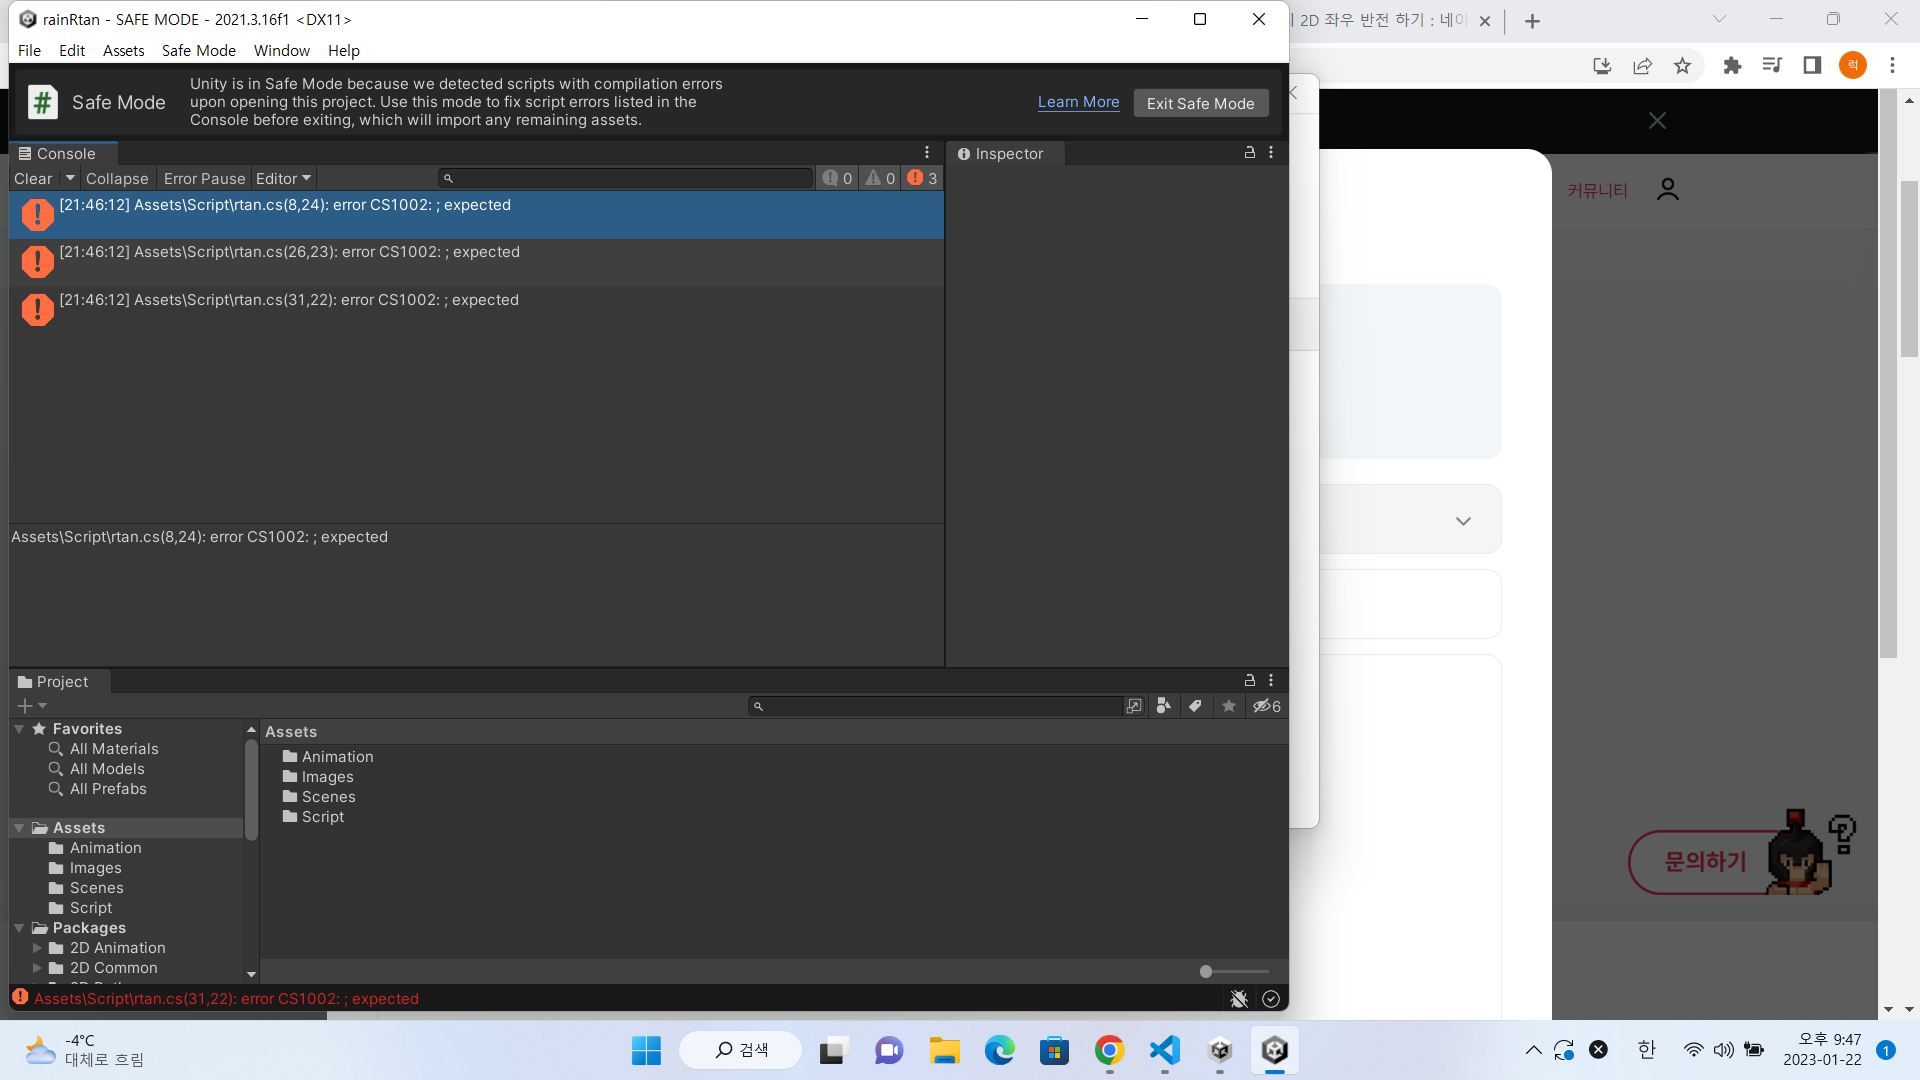Click the debug bug icon in status bar
This screenshot has width=1920, height=1080.
coord(1239,999)
